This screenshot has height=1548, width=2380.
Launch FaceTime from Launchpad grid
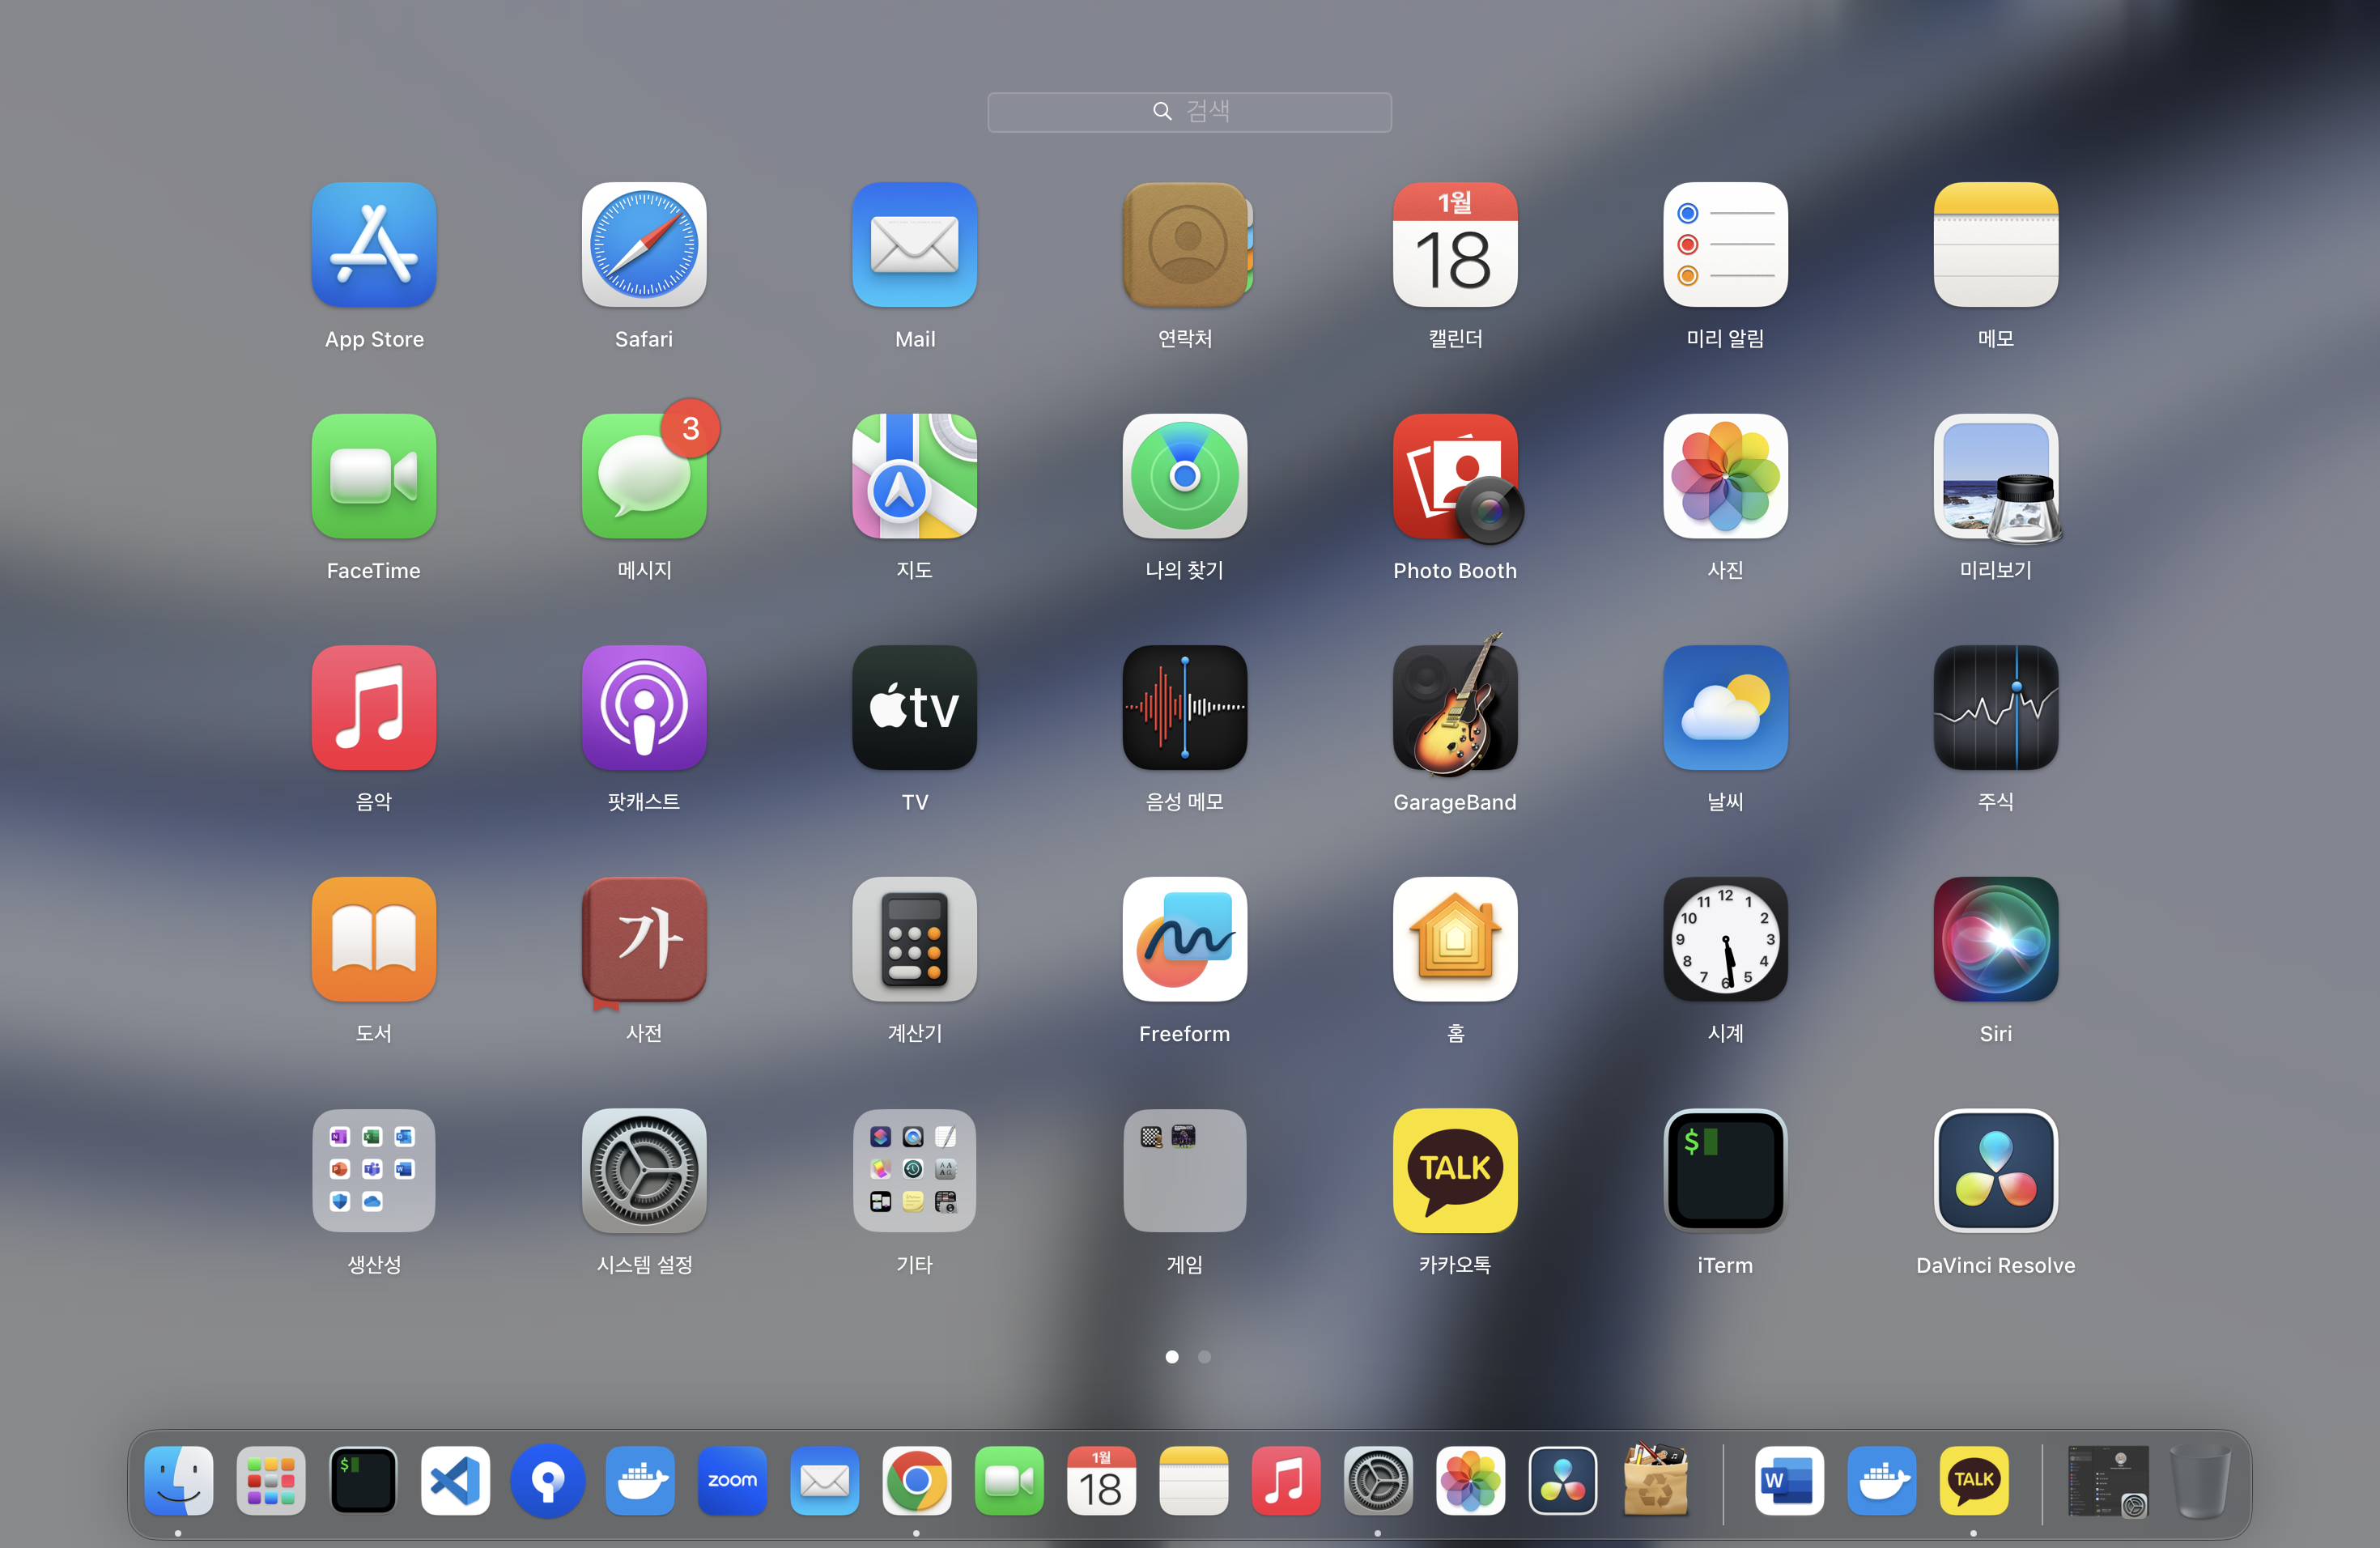(x=374, y=476)
